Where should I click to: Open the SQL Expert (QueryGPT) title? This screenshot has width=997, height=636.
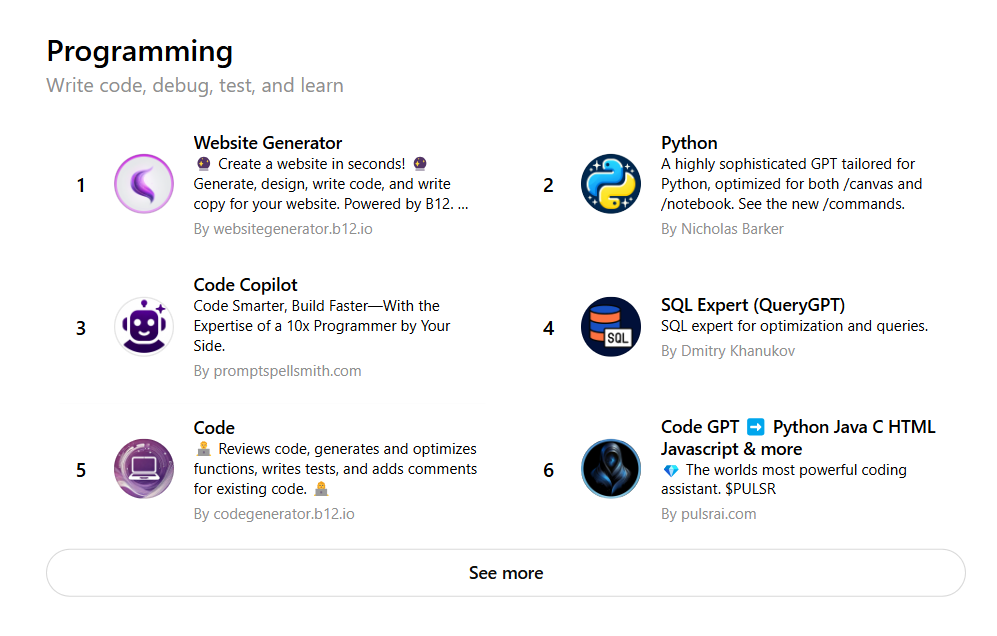[x=753, y=305]
